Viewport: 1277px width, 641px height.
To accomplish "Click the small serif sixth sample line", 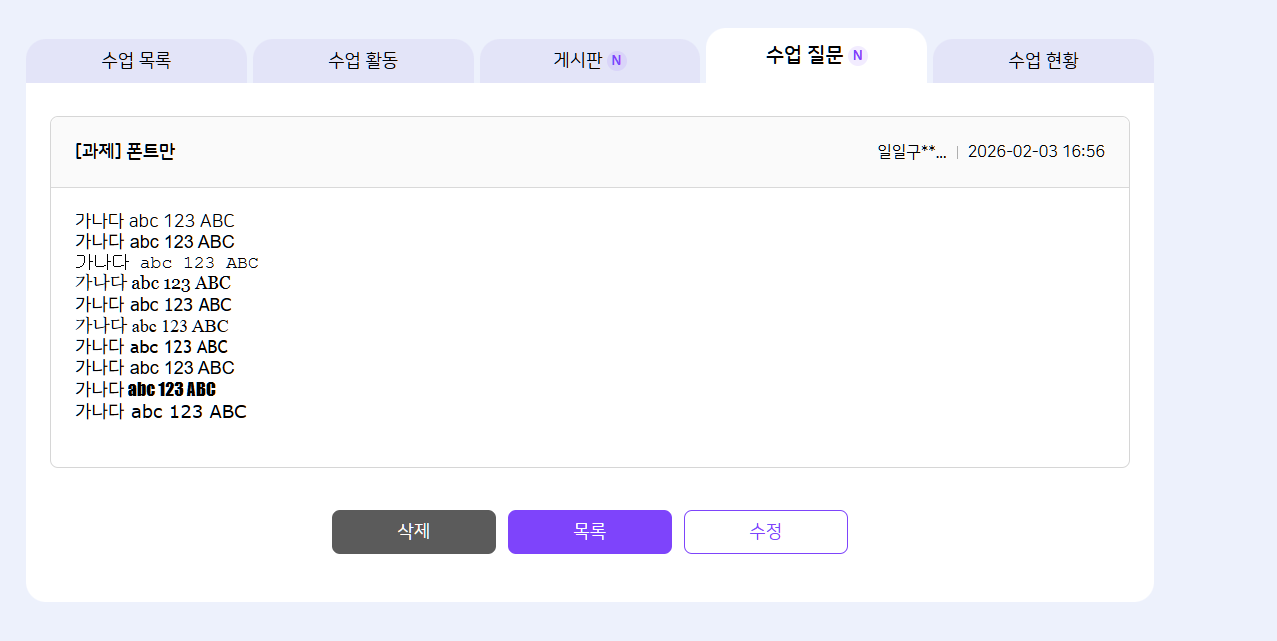I will click(152, 326).
